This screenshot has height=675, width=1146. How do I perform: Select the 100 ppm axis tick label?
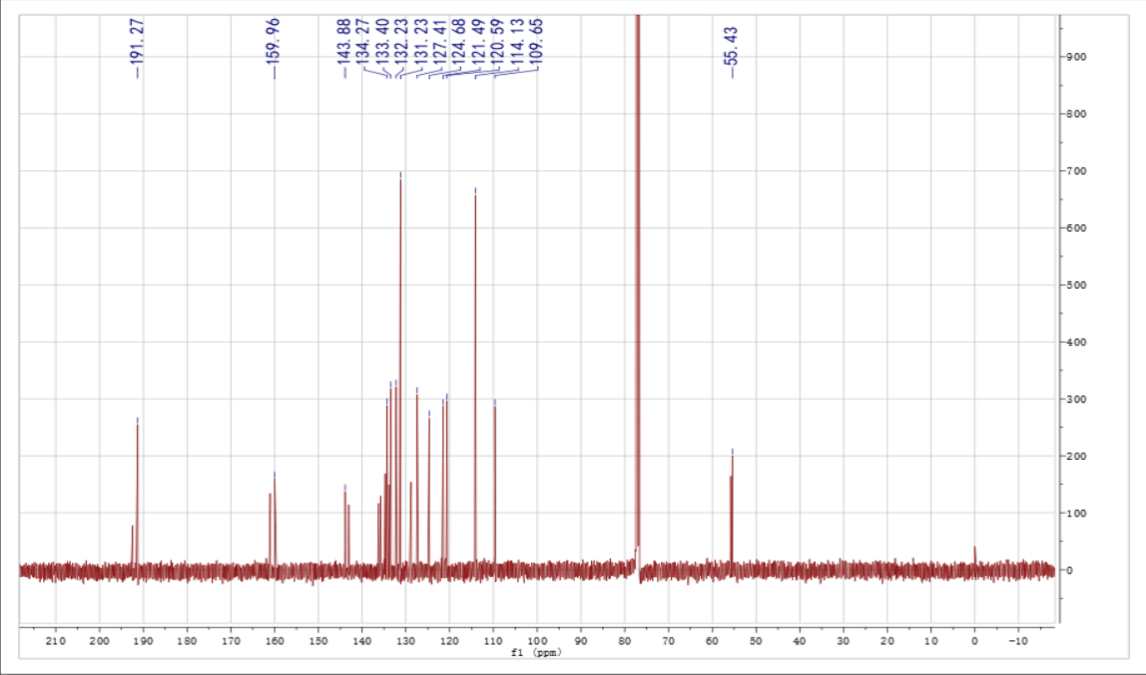[x=537, y=640]
